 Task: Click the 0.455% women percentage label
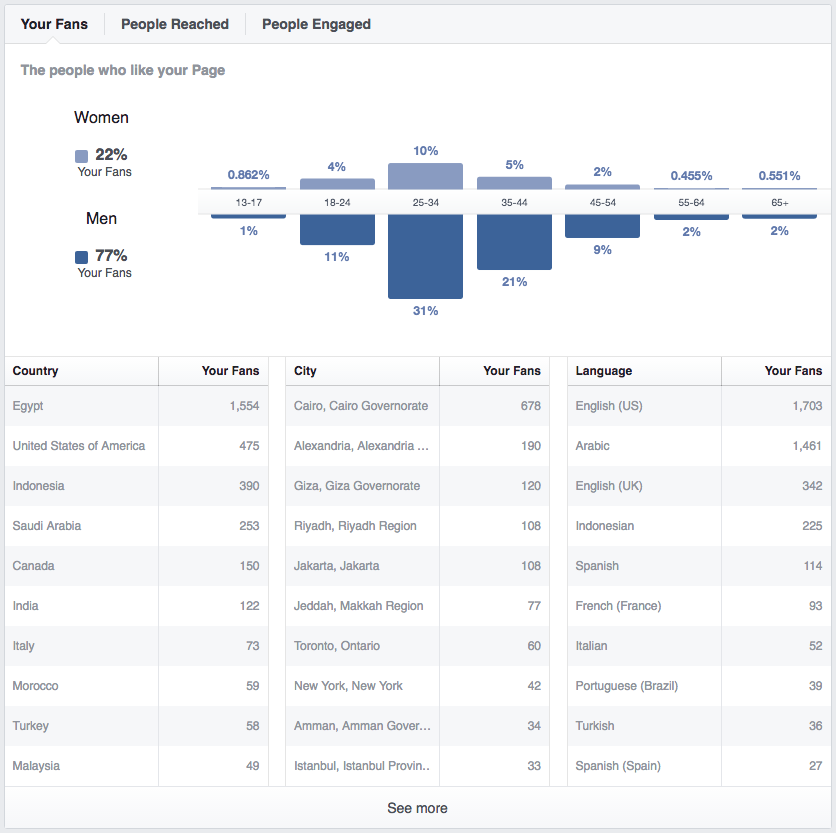click(x=691, y=175)
